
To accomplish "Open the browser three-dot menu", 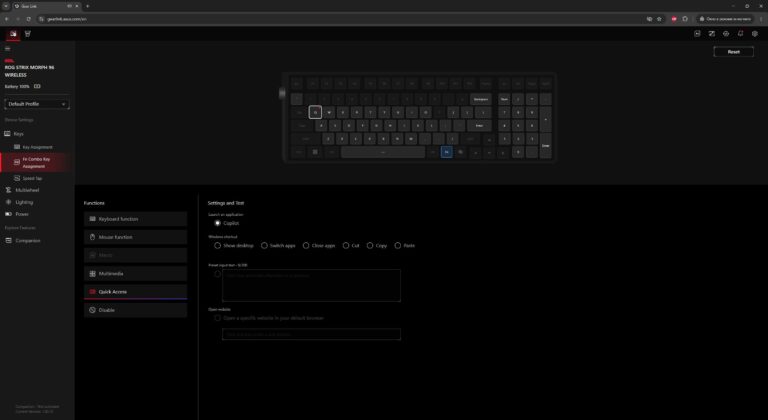I will [x=761, y=19].
